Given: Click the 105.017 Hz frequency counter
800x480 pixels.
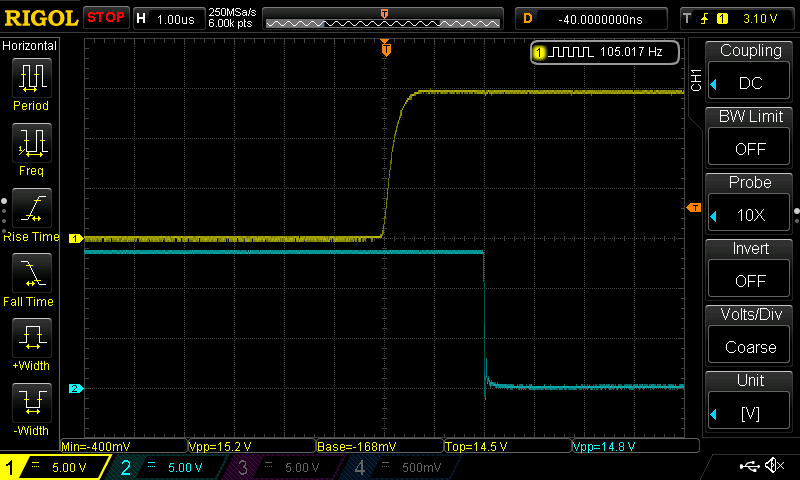Looking at the screenshot, I should pyautogui.click(x=604, y=52).
